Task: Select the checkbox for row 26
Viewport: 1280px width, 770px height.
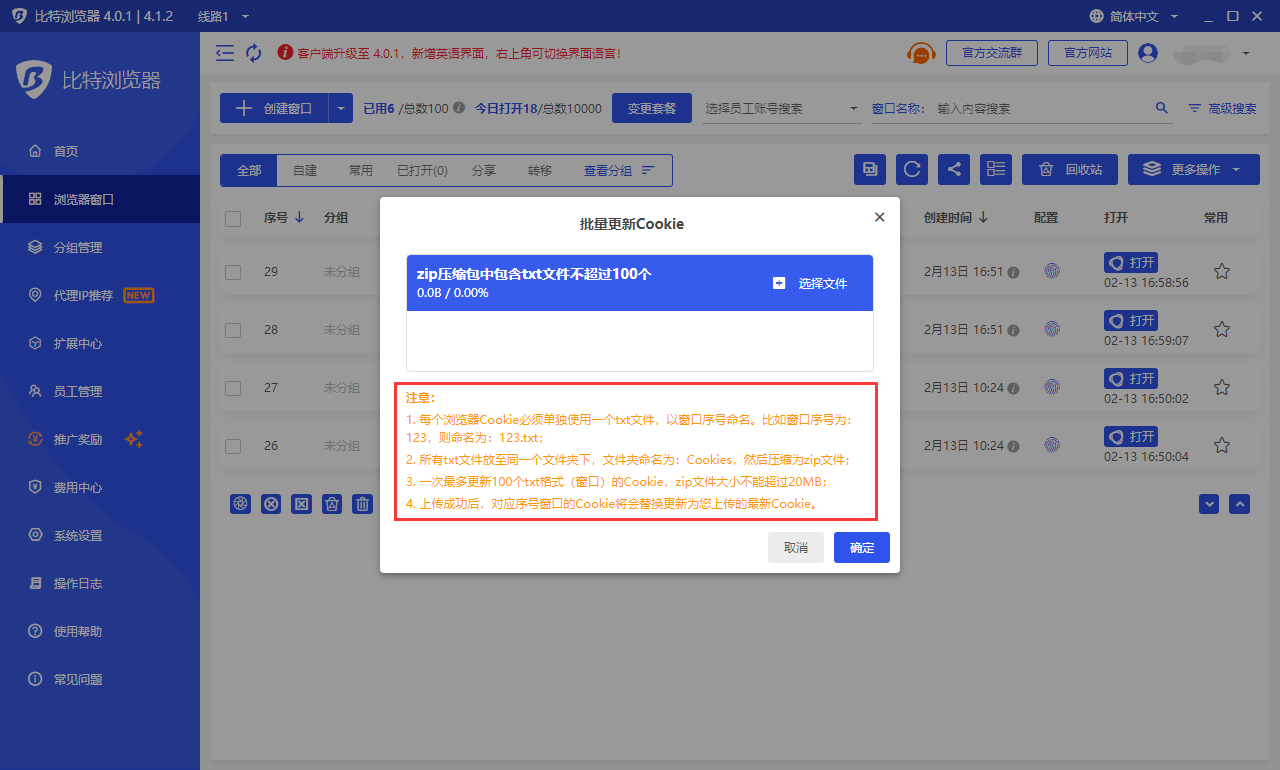Action: 233,446
